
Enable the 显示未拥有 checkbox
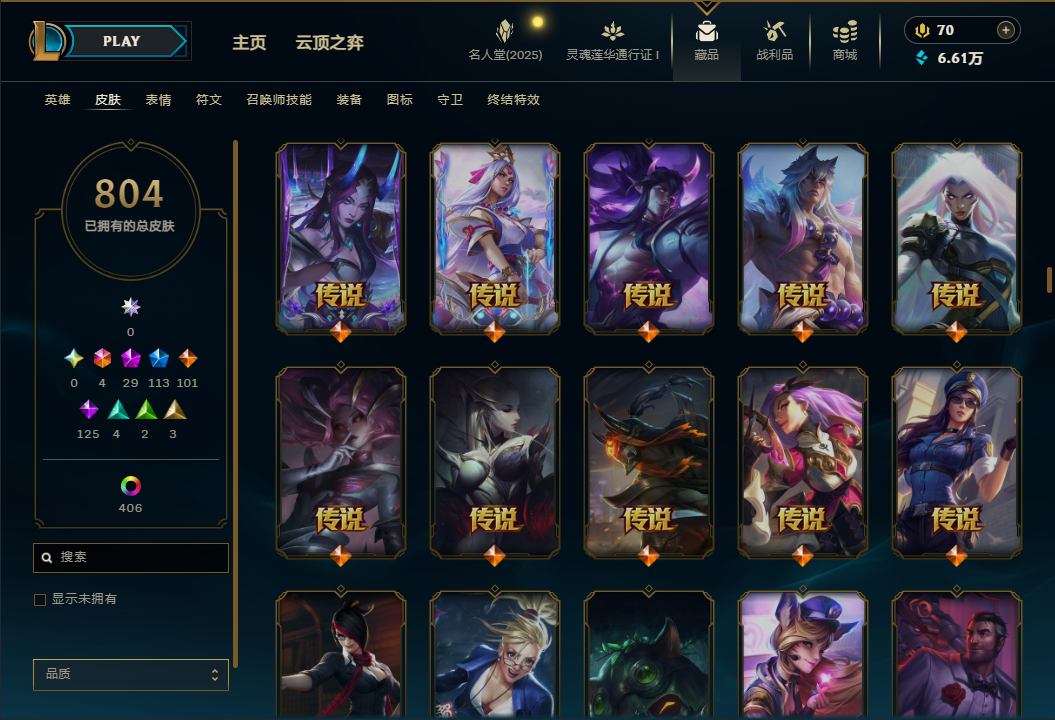(x=40, y=600)
